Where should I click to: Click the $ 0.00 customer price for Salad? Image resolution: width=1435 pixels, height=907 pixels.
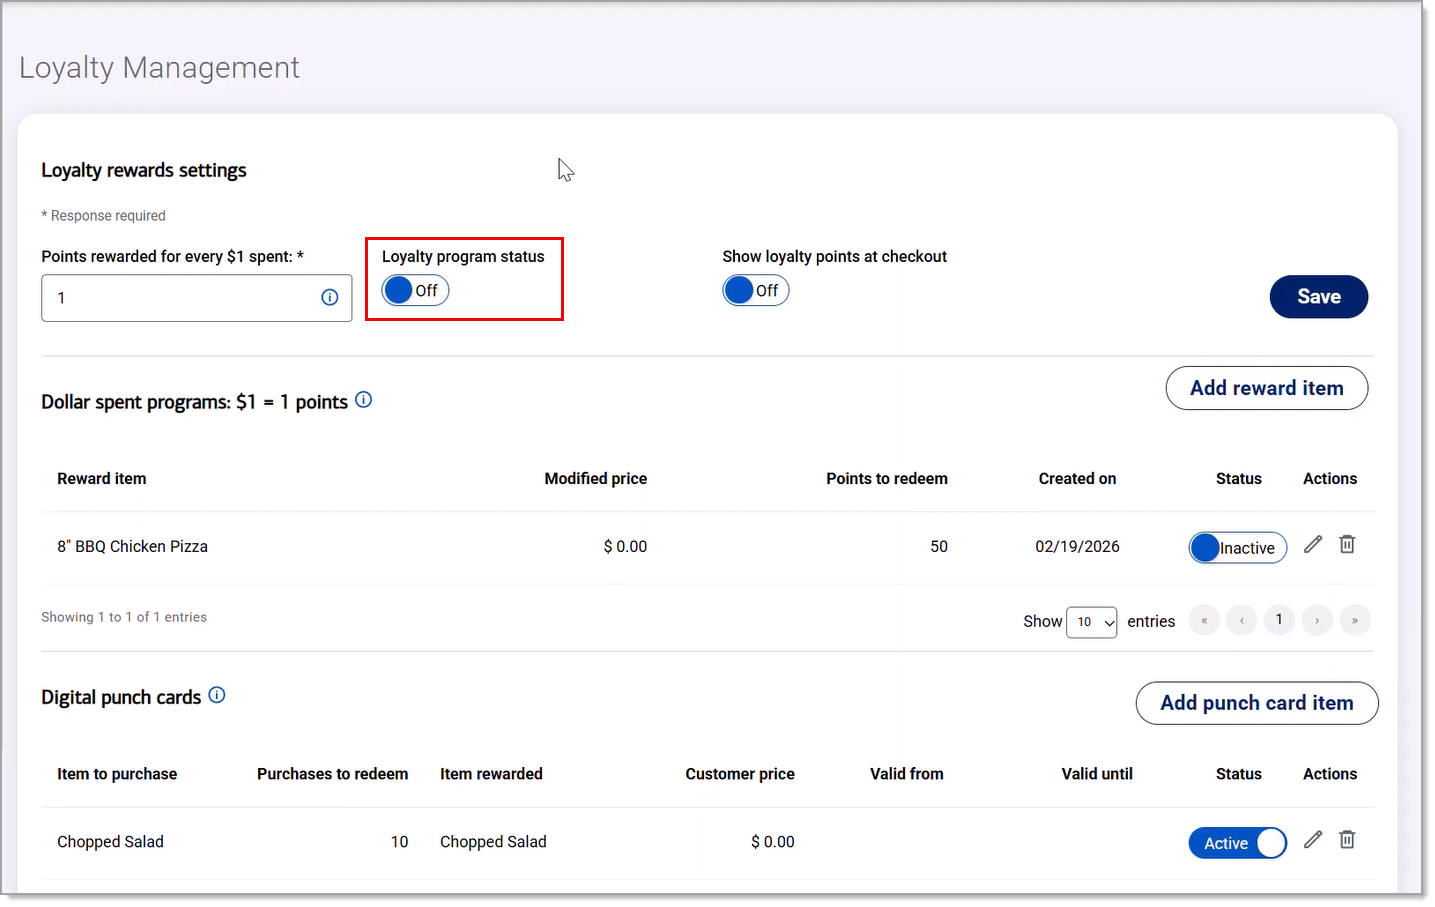773,842
